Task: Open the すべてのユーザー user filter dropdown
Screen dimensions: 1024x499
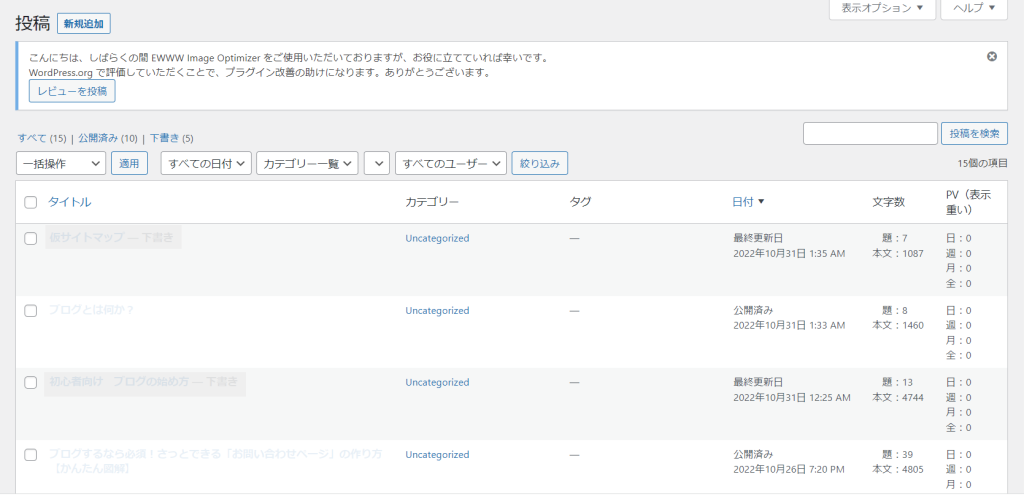Action: (x=451, y=163)
